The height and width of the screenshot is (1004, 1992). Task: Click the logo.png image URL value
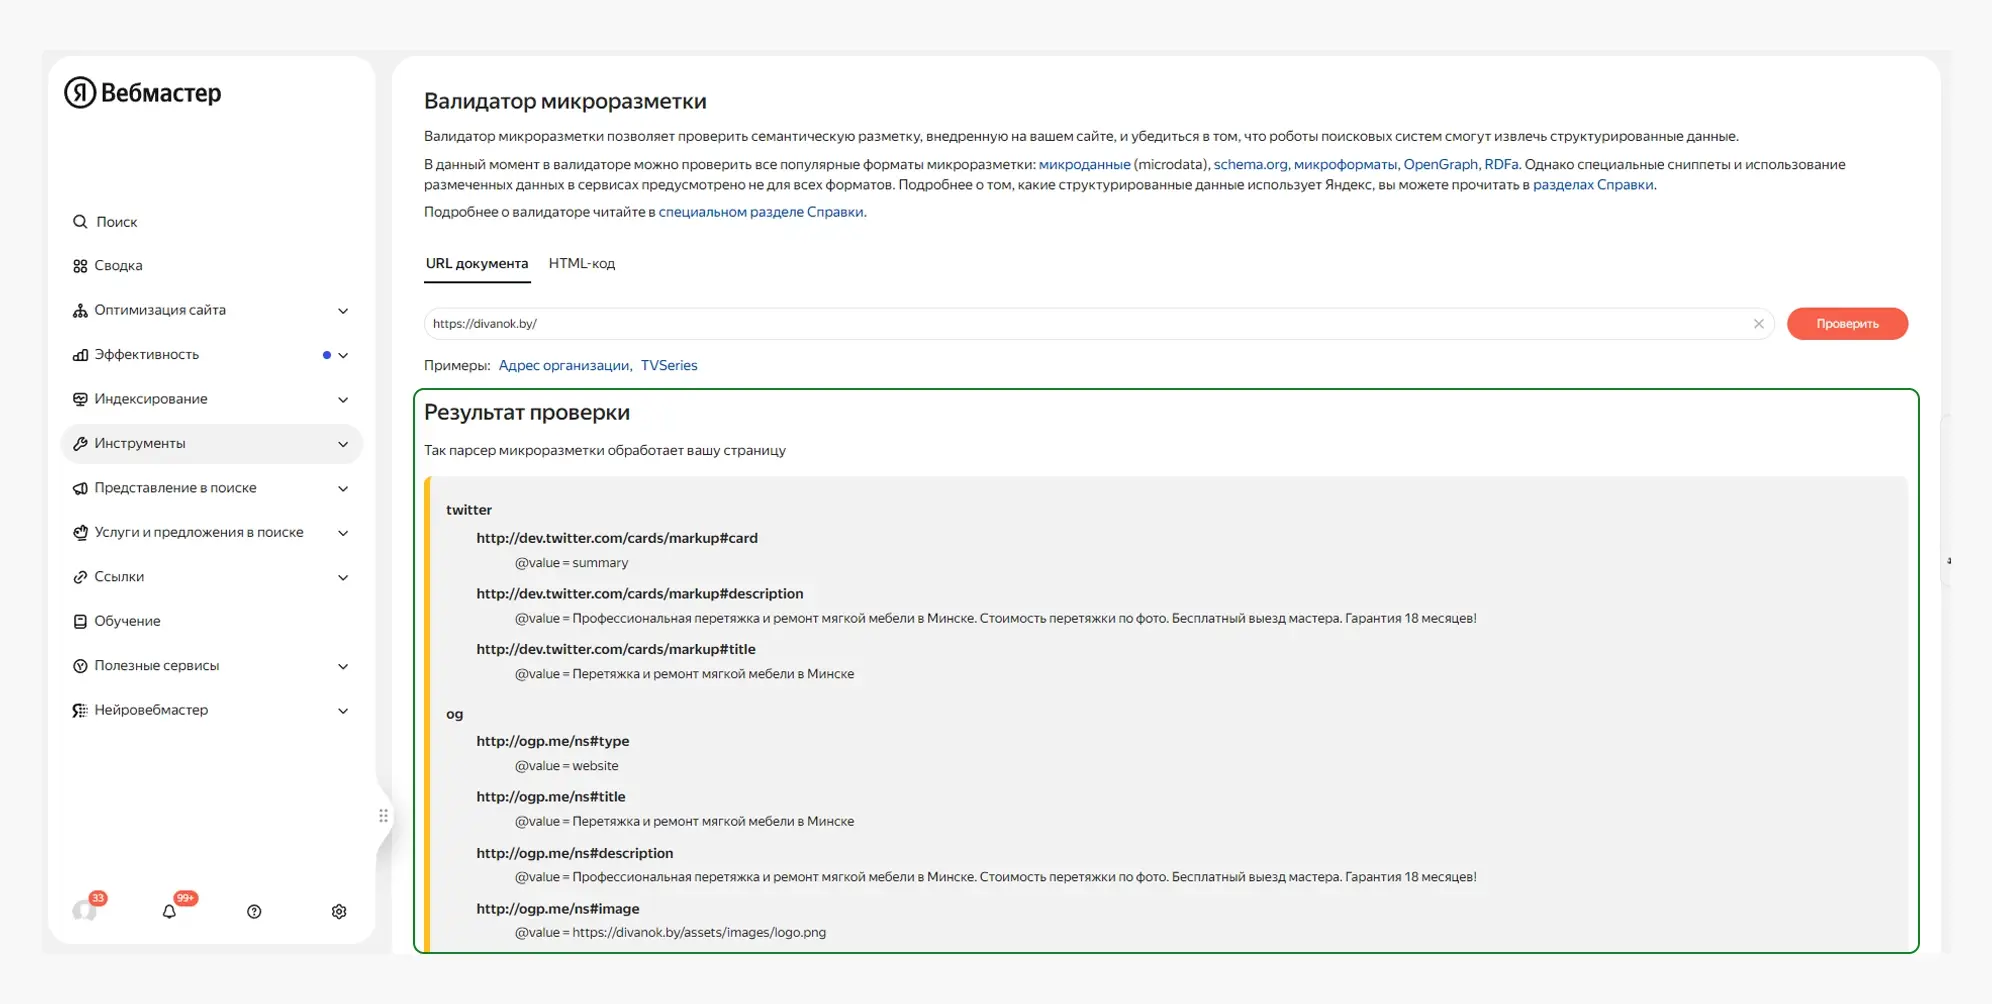click(699, 933)
